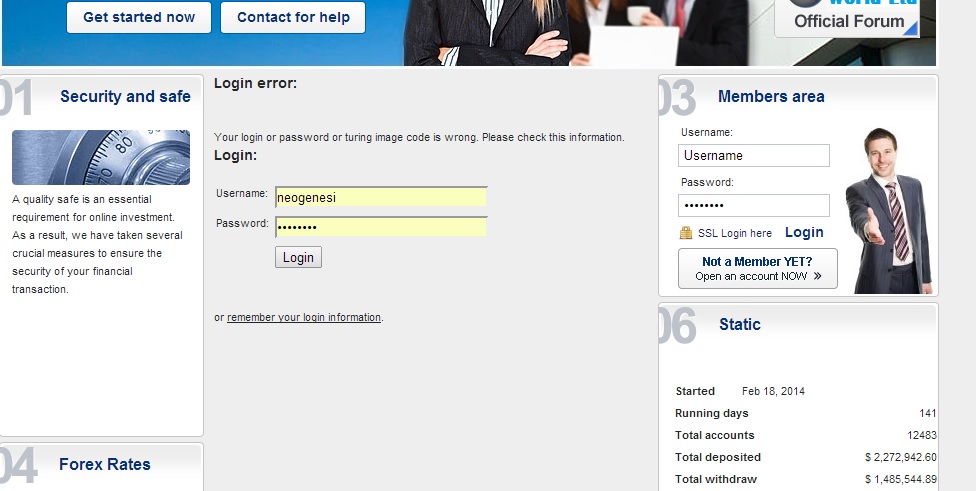This screenshot has width=976, height=491.
Task: Select the Static section heading
Action: tap(740, 325)
